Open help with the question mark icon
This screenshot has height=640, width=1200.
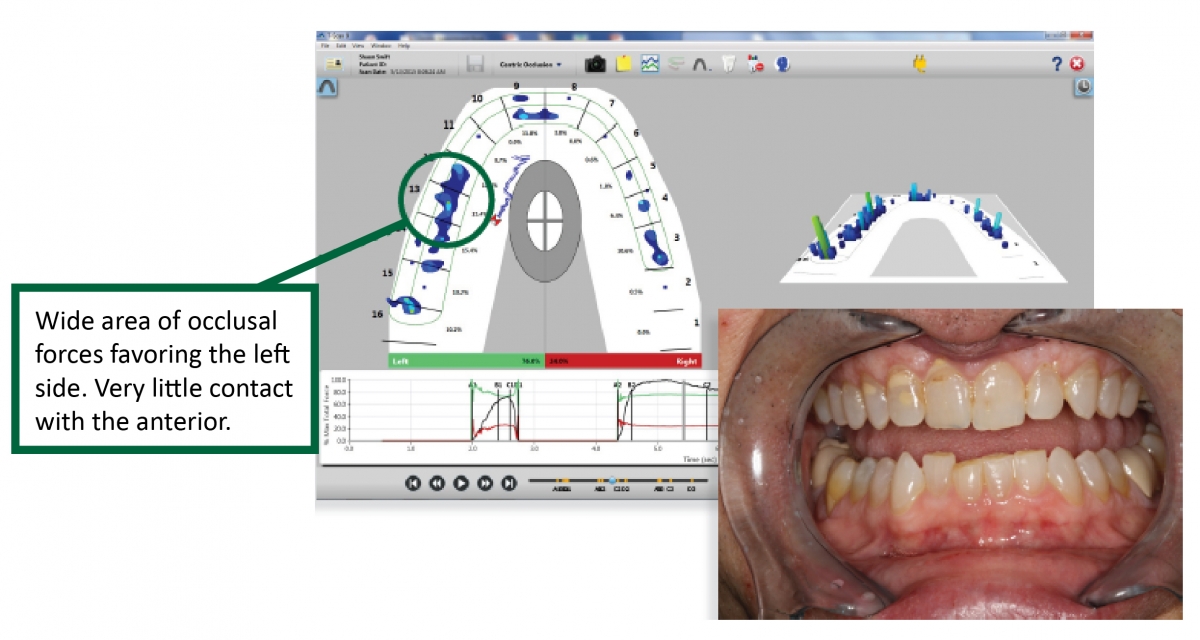click(x=1056, y=64)
